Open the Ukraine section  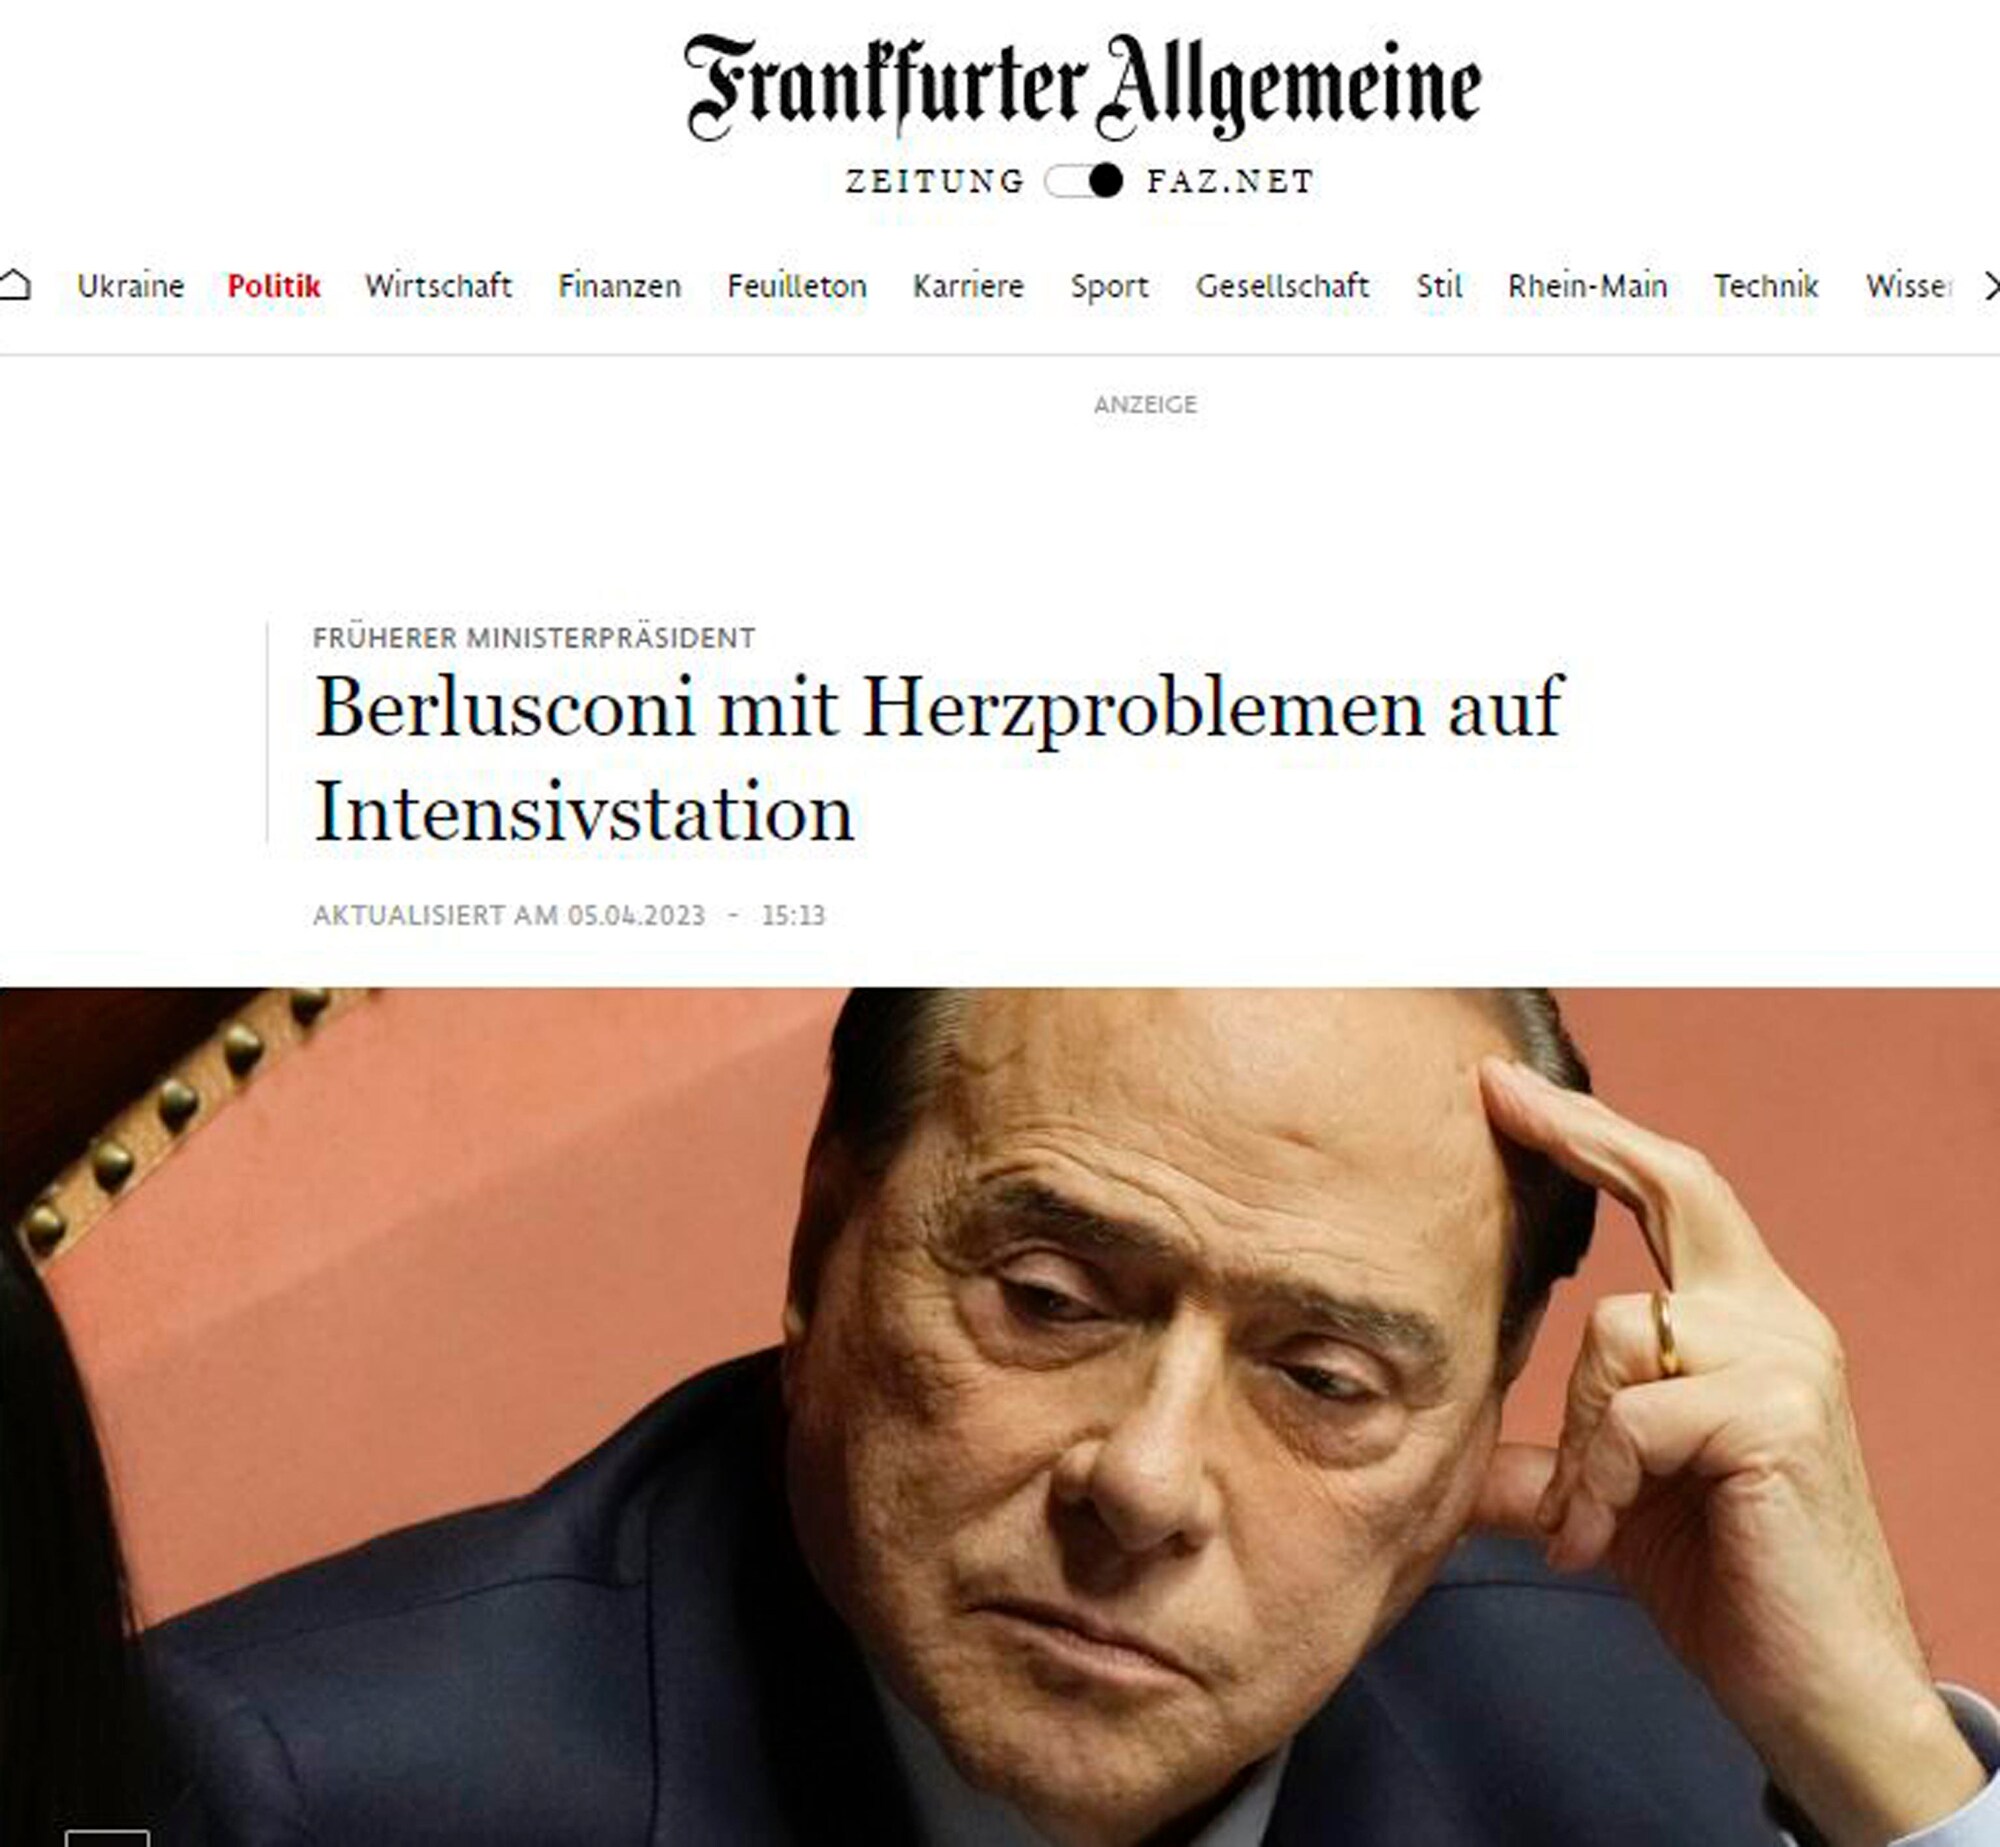click(x=130, y=286)
